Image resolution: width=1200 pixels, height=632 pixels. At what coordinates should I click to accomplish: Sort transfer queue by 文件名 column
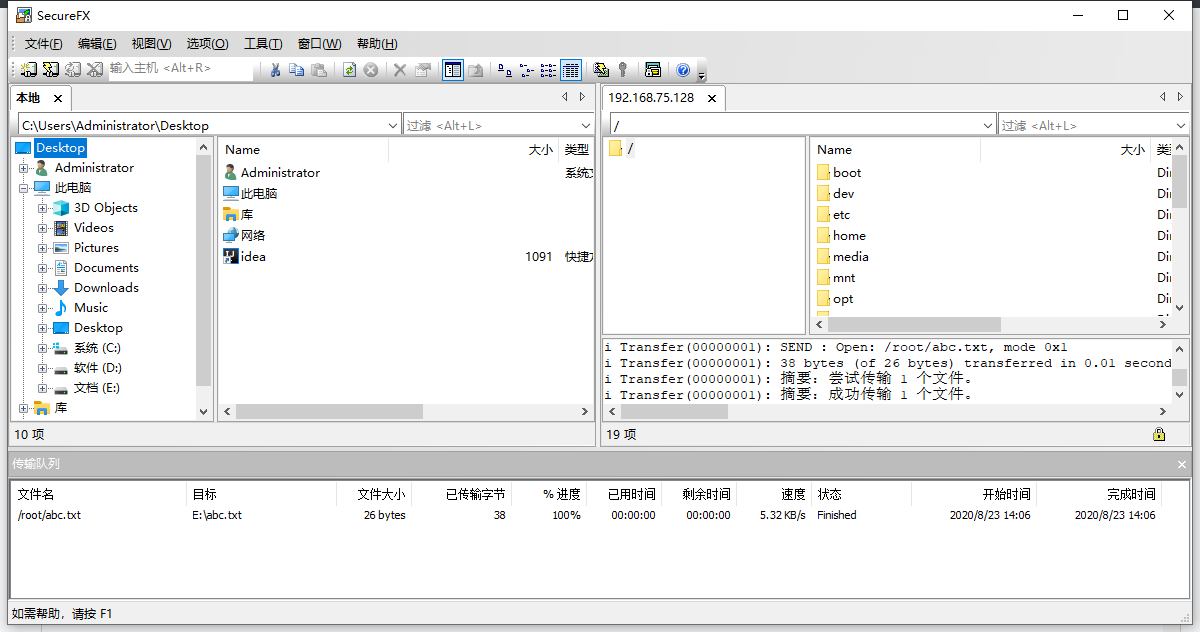(99, 494)
